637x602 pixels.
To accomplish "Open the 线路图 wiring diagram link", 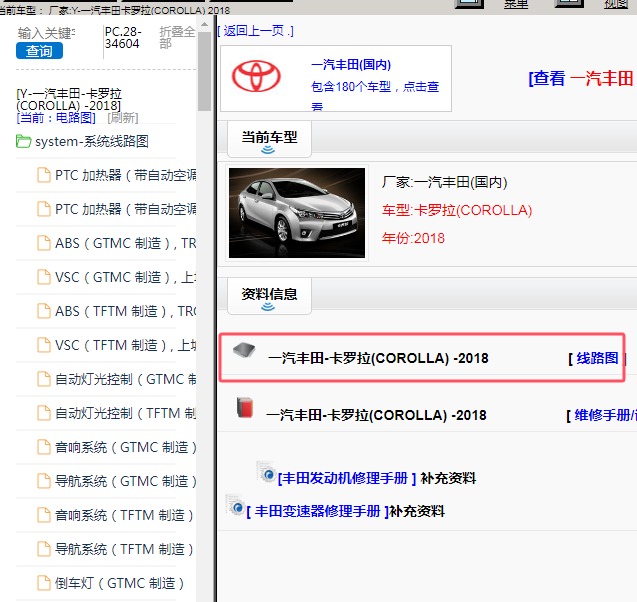I will pyautogui.click(x=597, y=358).
